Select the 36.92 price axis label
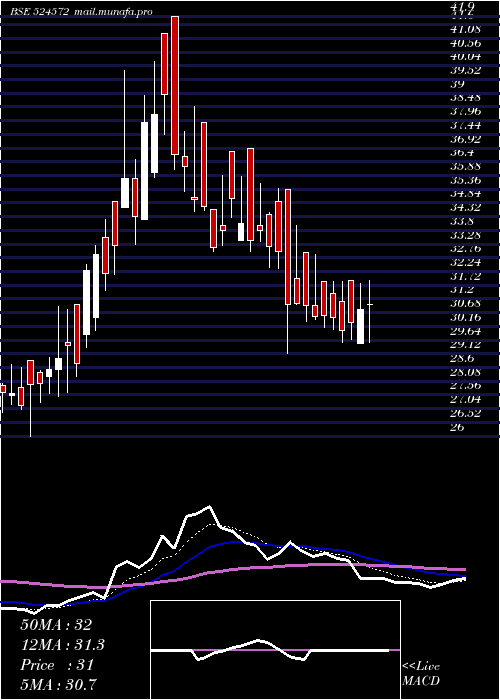This screenshot has height=700, width=500. coord(465,139)
